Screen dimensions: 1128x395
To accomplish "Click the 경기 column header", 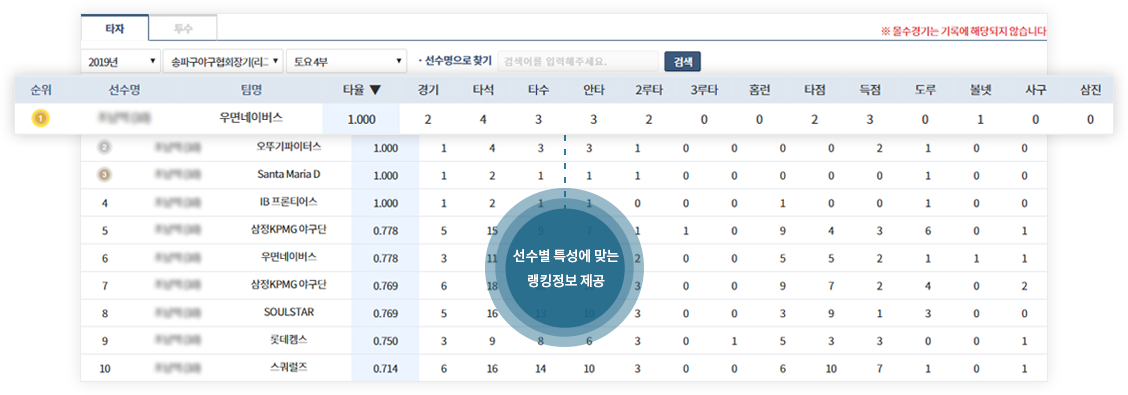I will point(428,90).
